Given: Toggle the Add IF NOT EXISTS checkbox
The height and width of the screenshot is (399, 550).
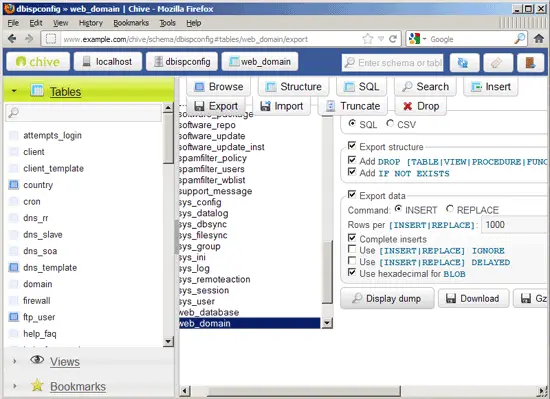Looking at the screenshot, I should coord(352,172).
